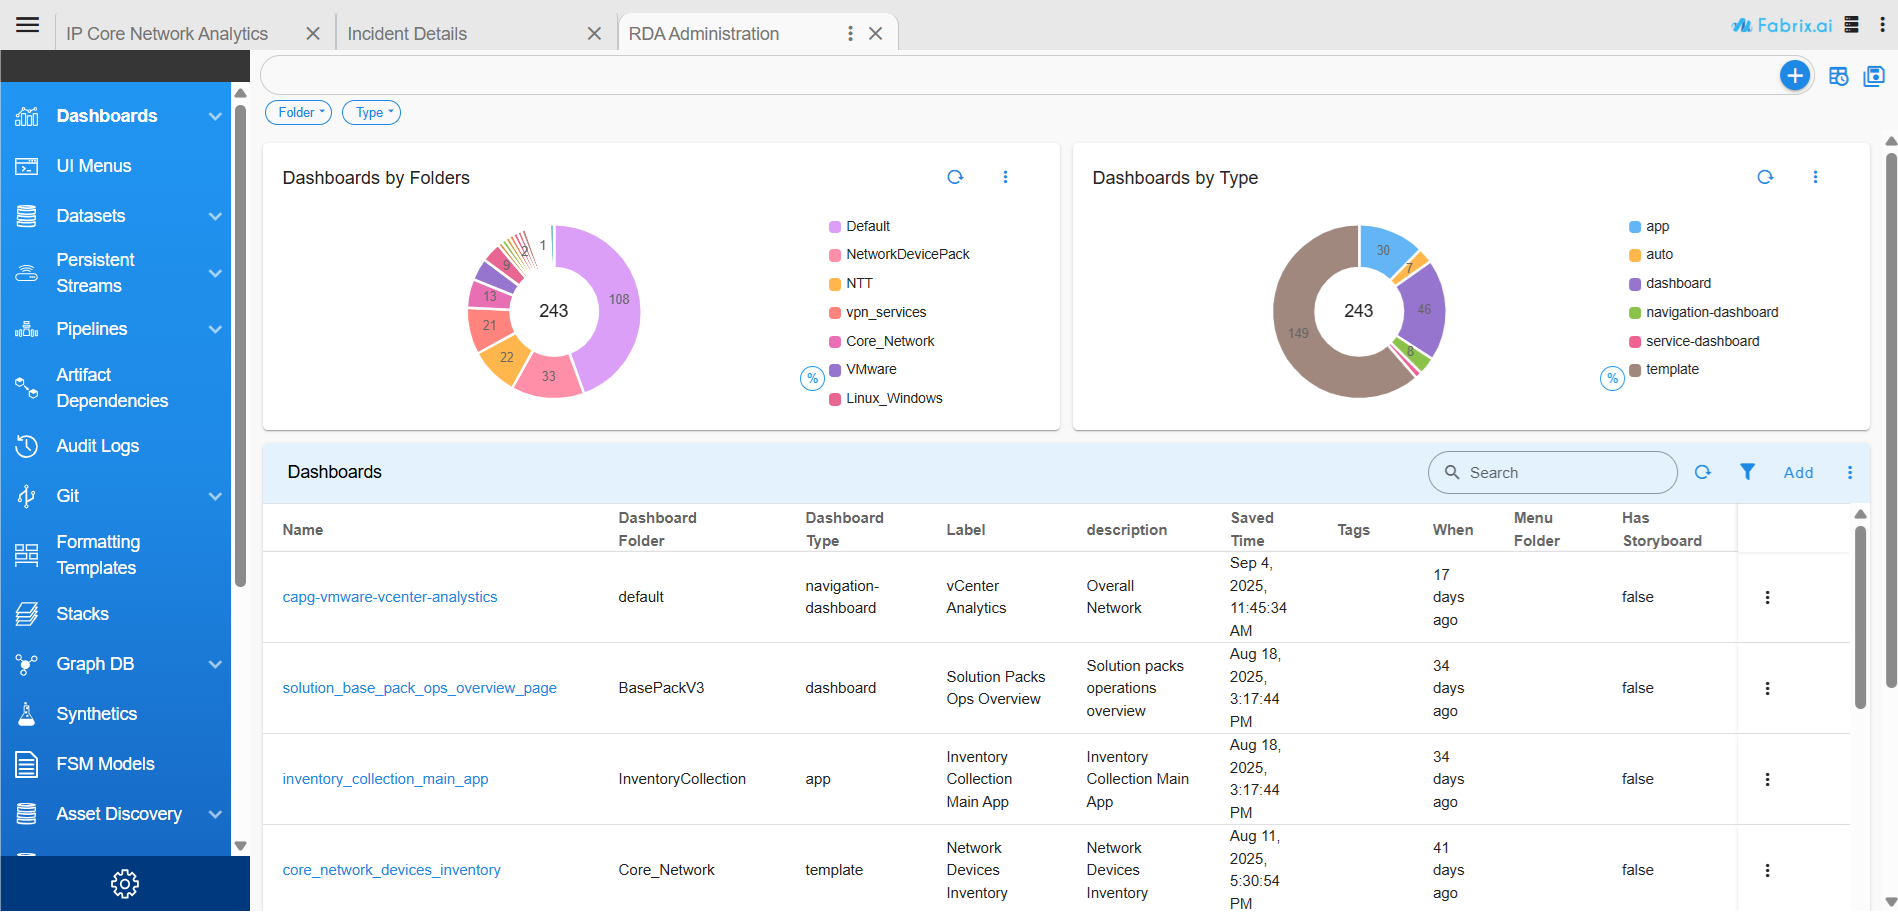The image size is (1898, 914).
Task: Refresh the Dashboards by Type chart
Action: click(x=1765, y=177)
